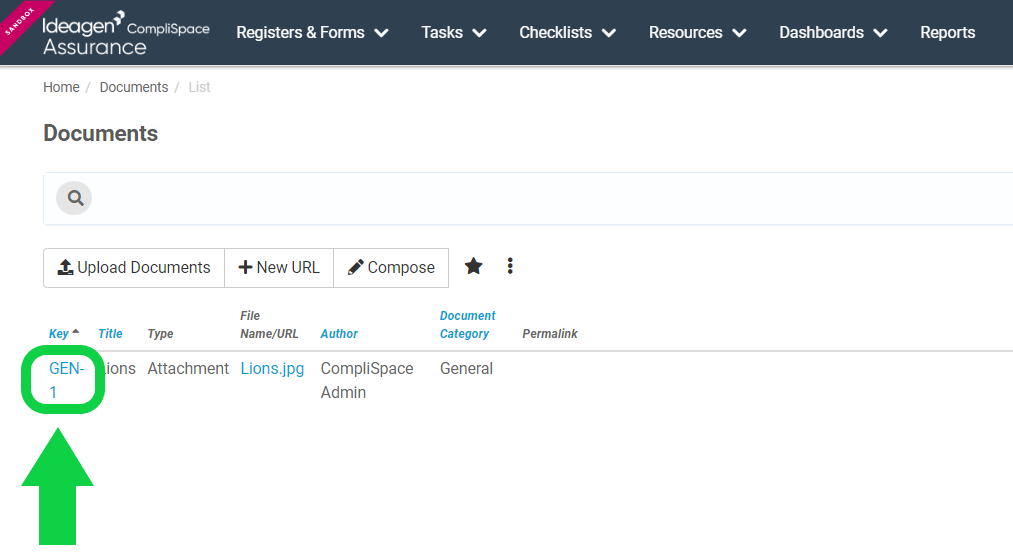Image resolution: width=1013 pixels, height=559 pixels.
Task: Click the star favorites icon
Action: point(474,266)
